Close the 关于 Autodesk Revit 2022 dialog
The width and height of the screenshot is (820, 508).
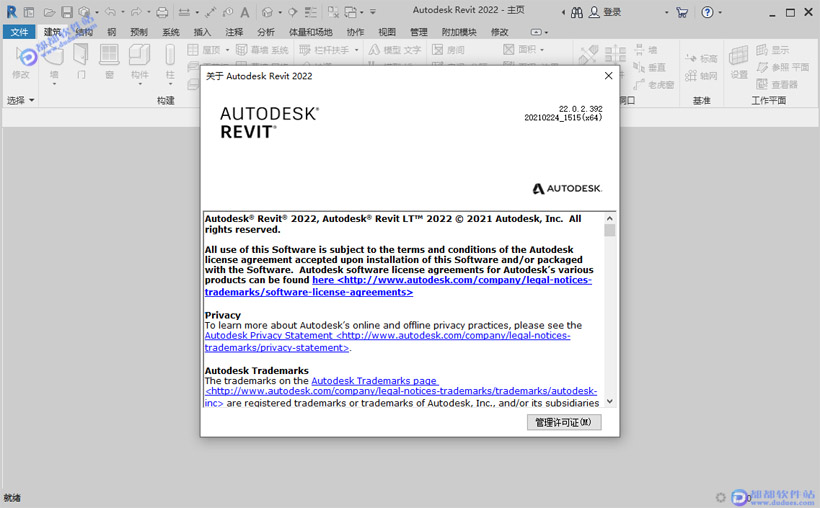(608, 76)
